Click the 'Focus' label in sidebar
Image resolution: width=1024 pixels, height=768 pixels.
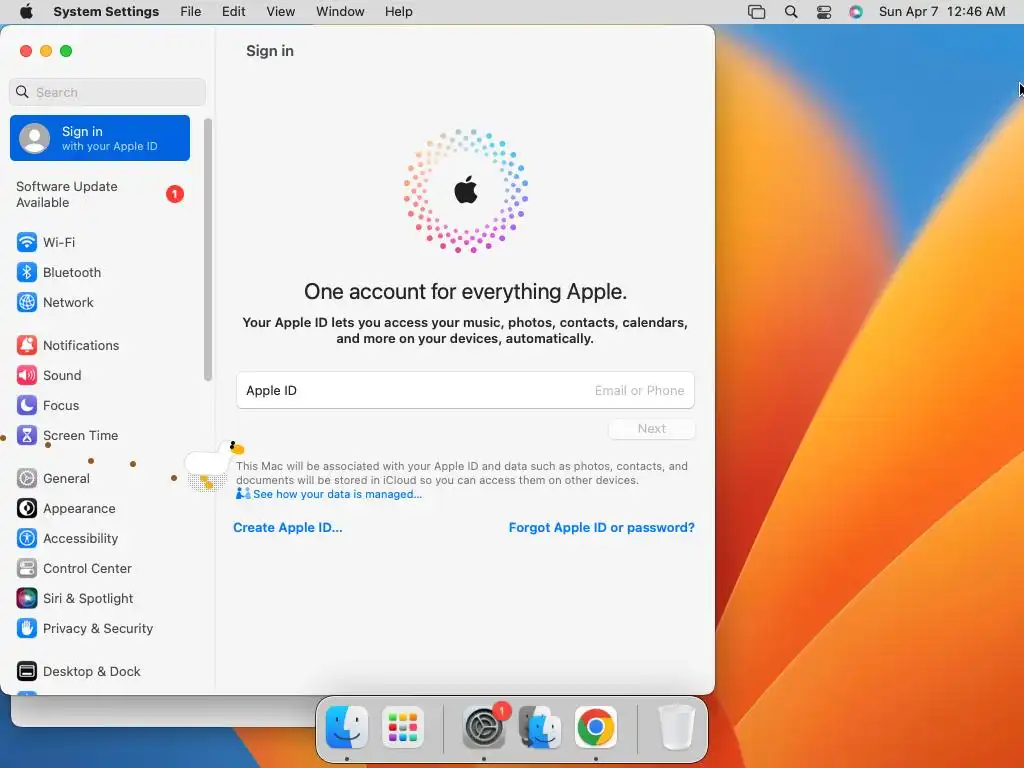[61, 406]
